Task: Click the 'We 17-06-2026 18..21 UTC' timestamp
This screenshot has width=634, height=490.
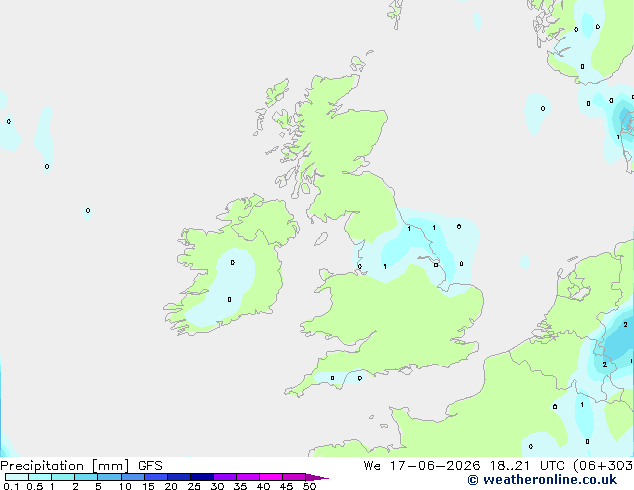Action: [x=464, y=466]
